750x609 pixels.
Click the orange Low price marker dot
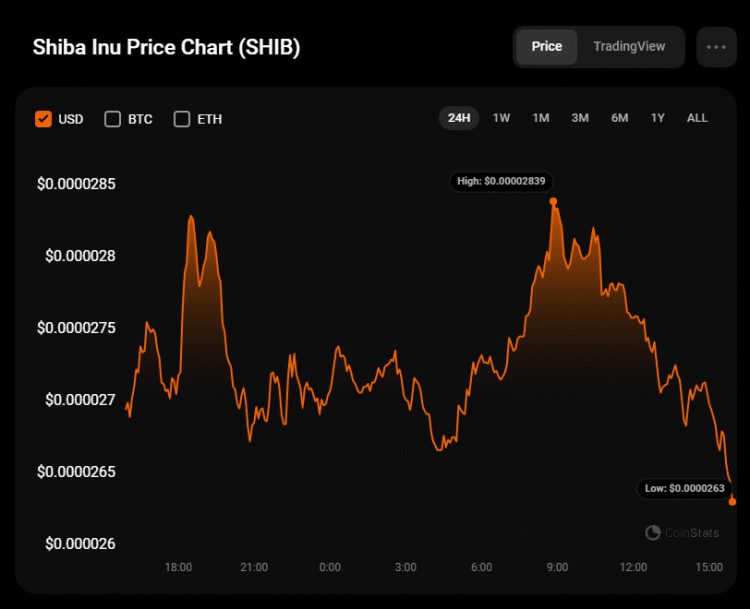(732, 501)
